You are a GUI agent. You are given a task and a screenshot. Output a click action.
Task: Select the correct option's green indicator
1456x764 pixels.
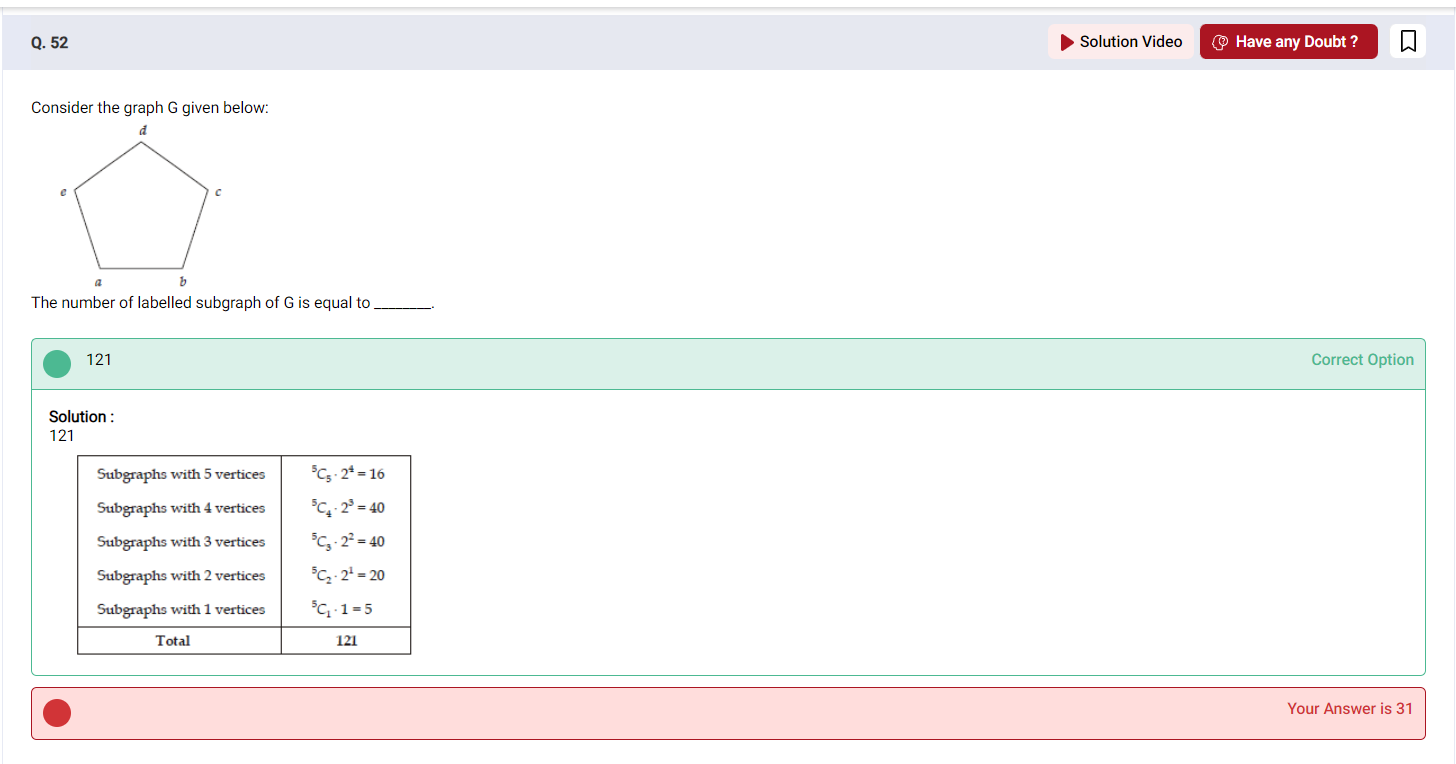click(x=57, y=363)
